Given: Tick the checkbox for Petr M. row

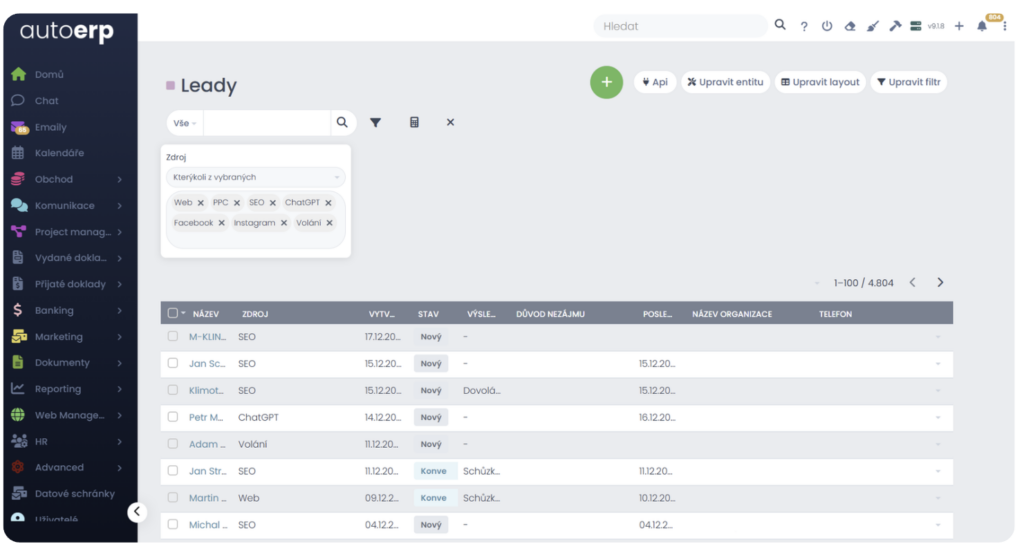Looking at the screenshot, I should coord(173,417).
